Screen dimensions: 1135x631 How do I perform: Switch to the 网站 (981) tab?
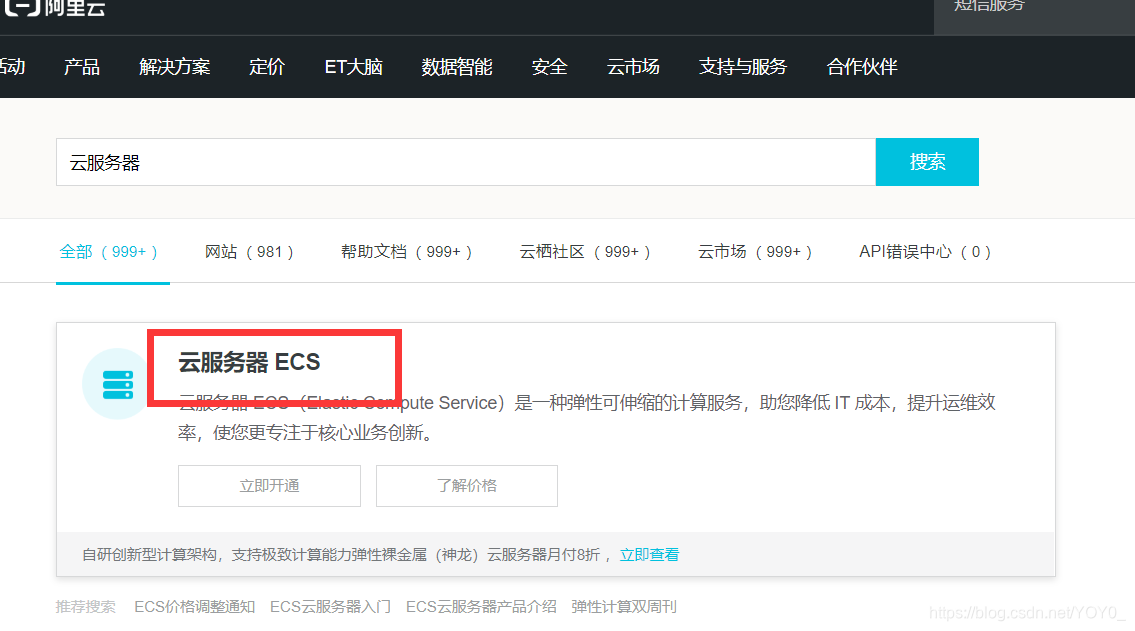pos(249,252)
